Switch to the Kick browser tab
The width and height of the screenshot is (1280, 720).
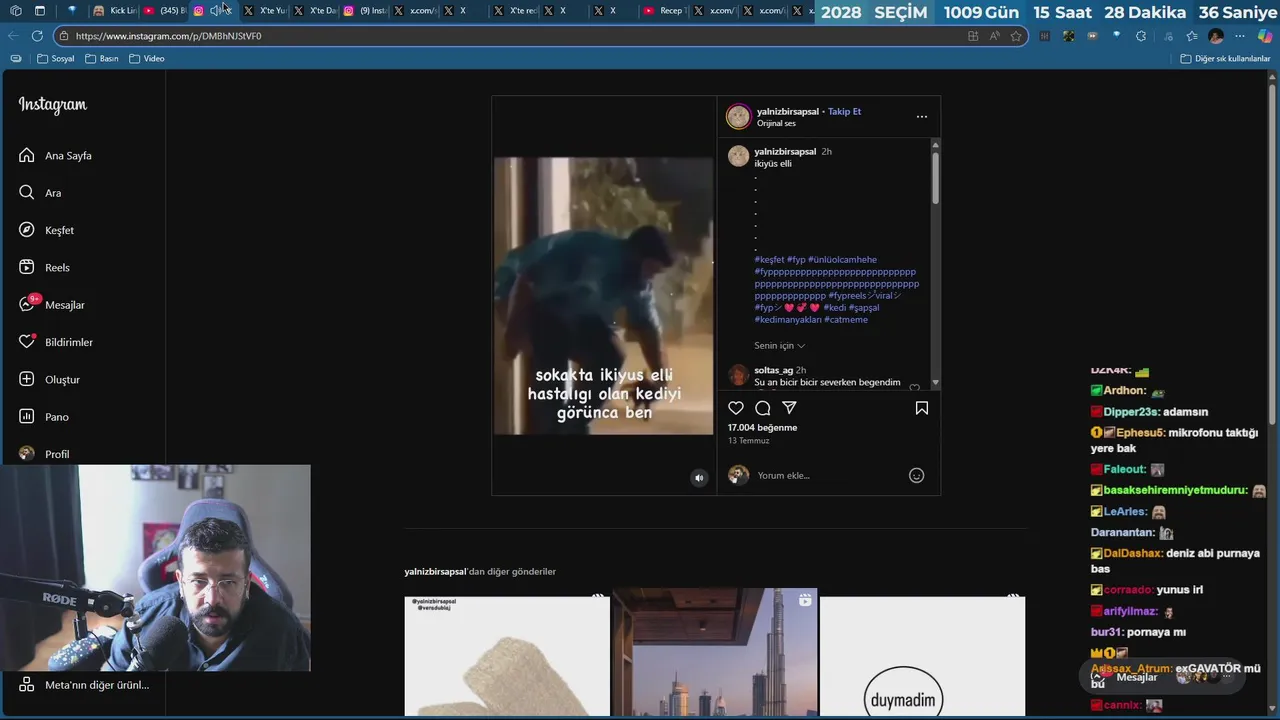pyautogui.click(x=114, y=11)
